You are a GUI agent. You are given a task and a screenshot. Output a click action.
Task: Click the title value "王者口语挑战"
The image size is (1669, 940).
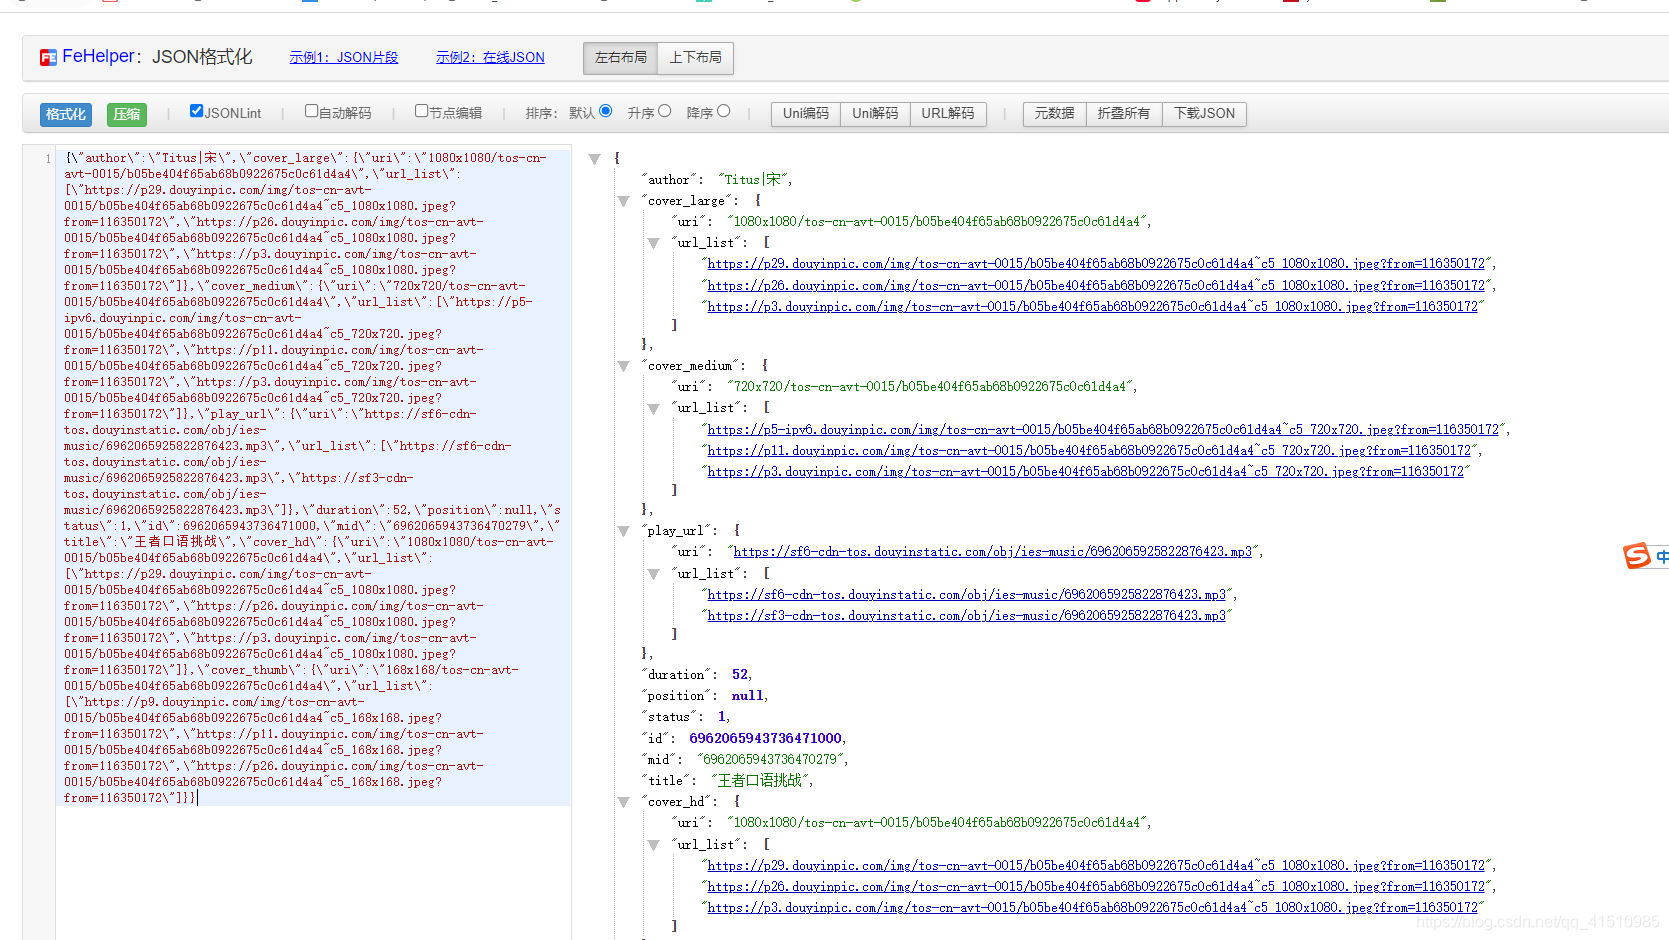[759, 781]
